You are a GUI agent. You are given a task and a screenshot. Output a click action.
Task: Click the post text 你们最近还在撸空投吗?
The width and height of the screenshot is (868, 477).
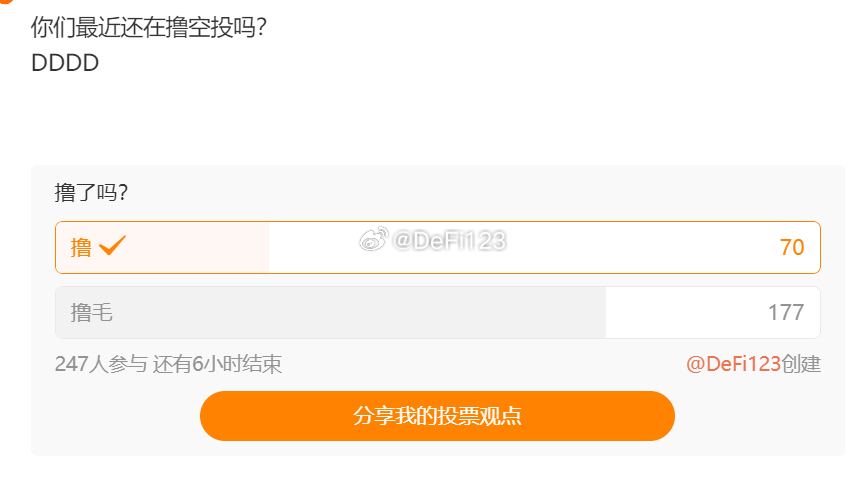coord(149,27)
